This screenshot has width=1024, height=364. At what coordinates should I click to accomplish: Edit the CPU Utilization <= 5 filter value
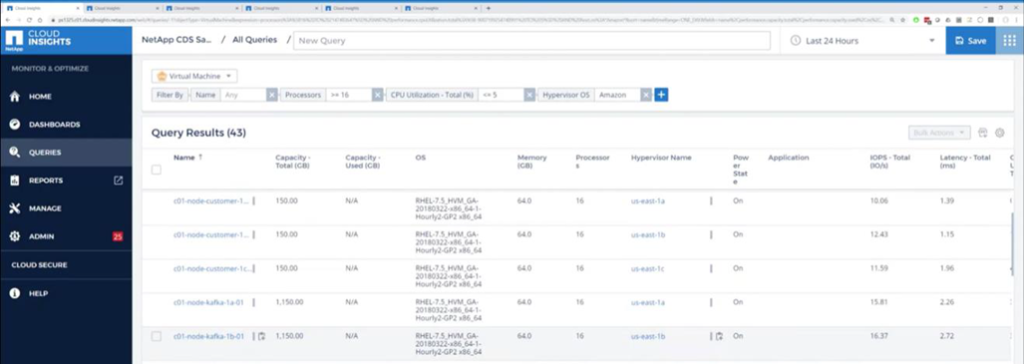coord(501,95)
